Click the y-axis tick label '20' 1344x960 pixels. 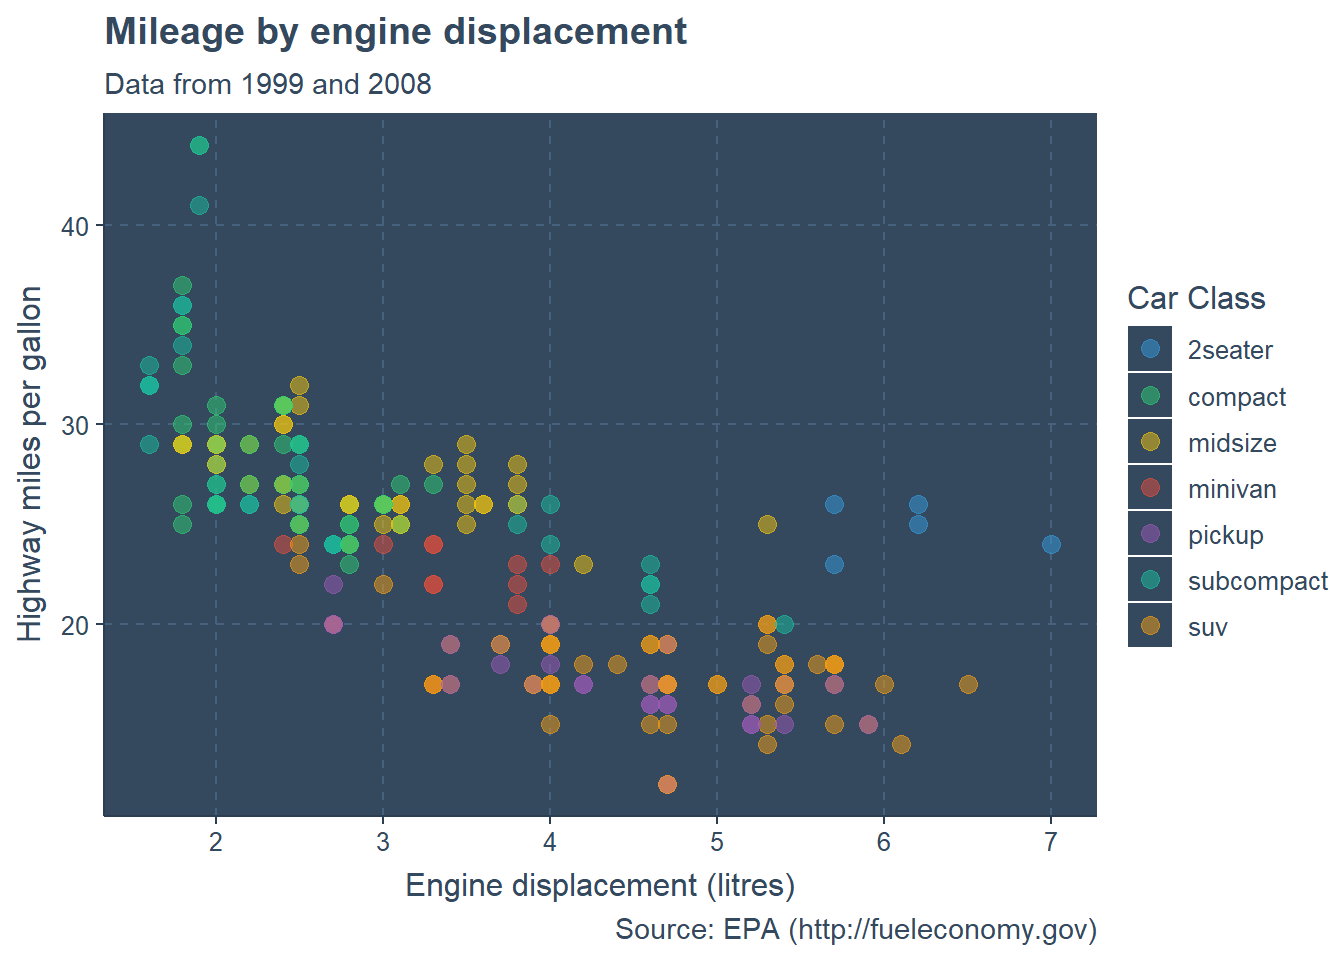click(x=75, y=625)
